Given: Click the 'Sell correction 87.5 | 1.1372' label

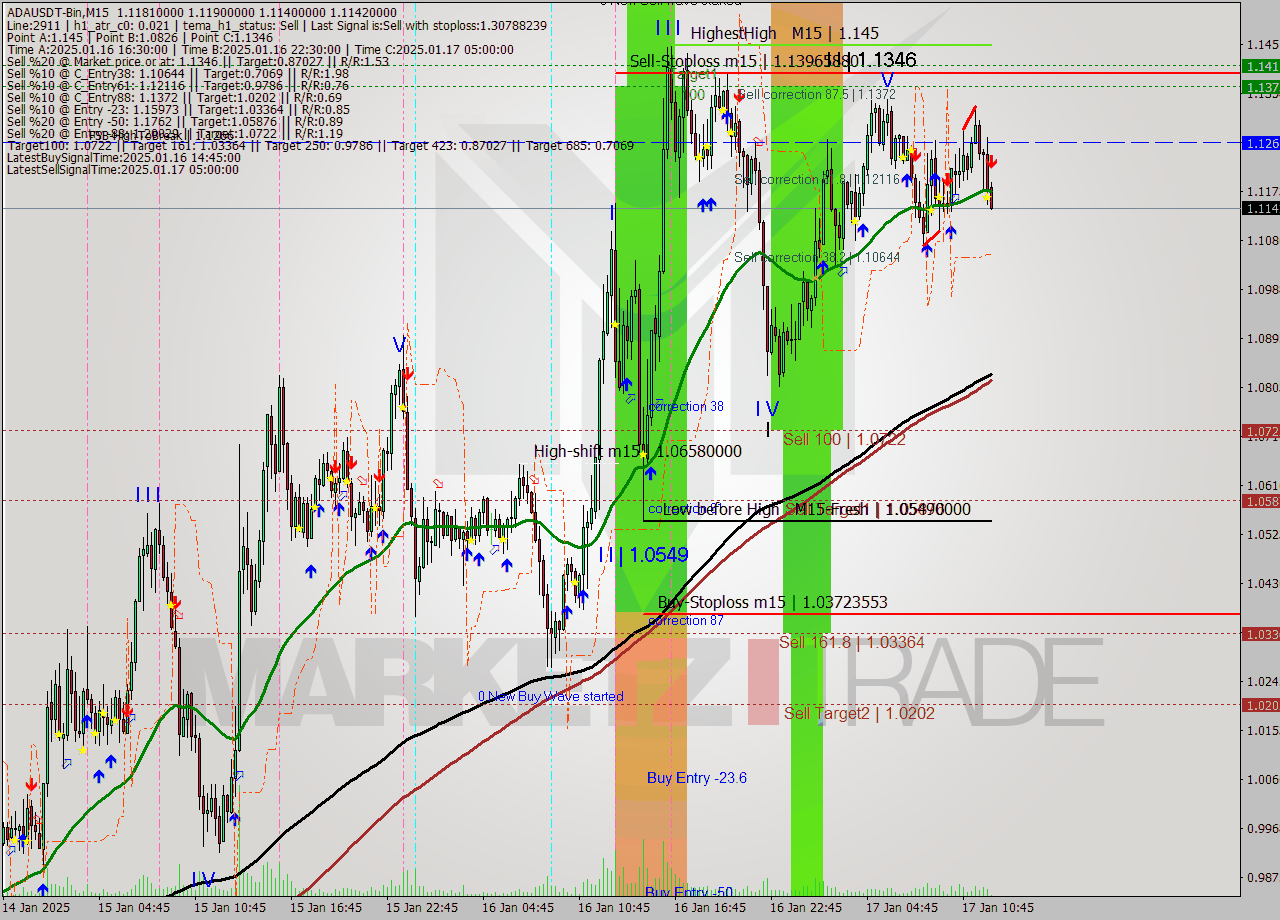Looking at the screenshot, I should click(815, 94).
